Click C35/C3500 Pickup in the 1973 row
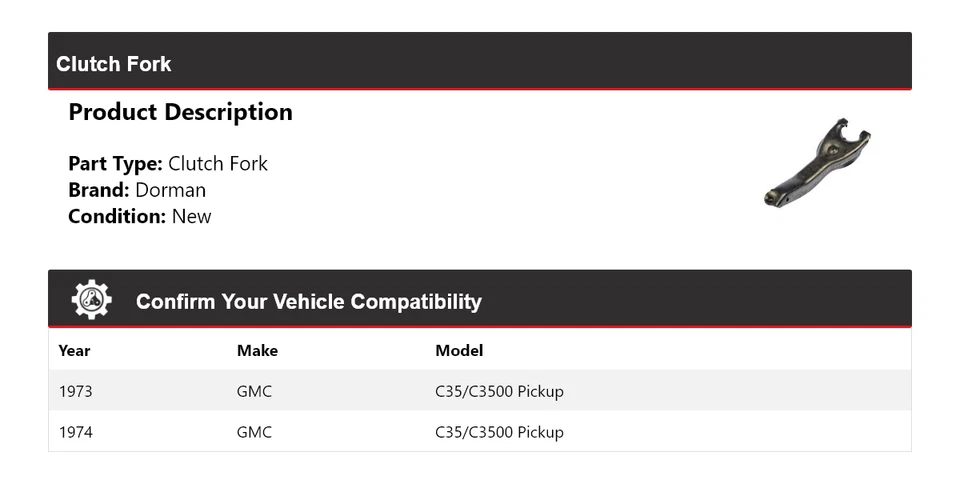 [499, 391]
